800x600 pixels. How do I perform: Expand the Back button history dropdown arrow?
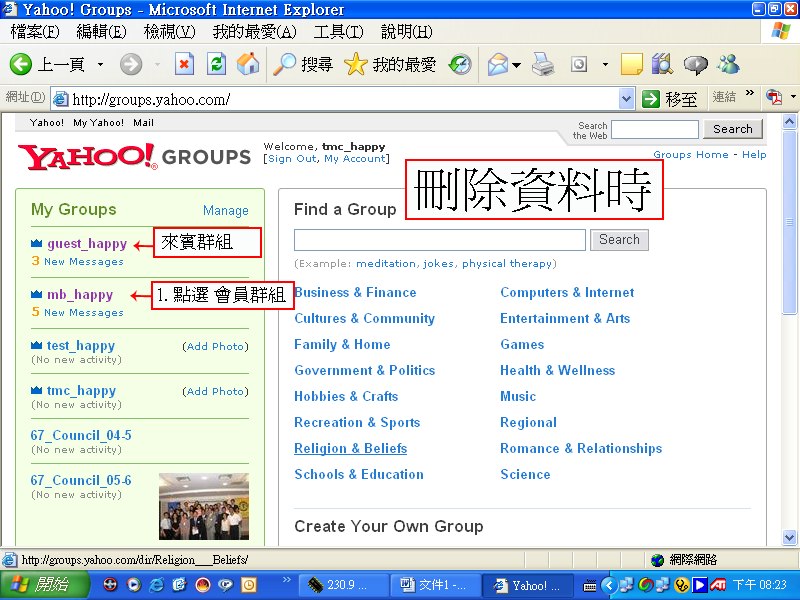click(x=100, y=65)
